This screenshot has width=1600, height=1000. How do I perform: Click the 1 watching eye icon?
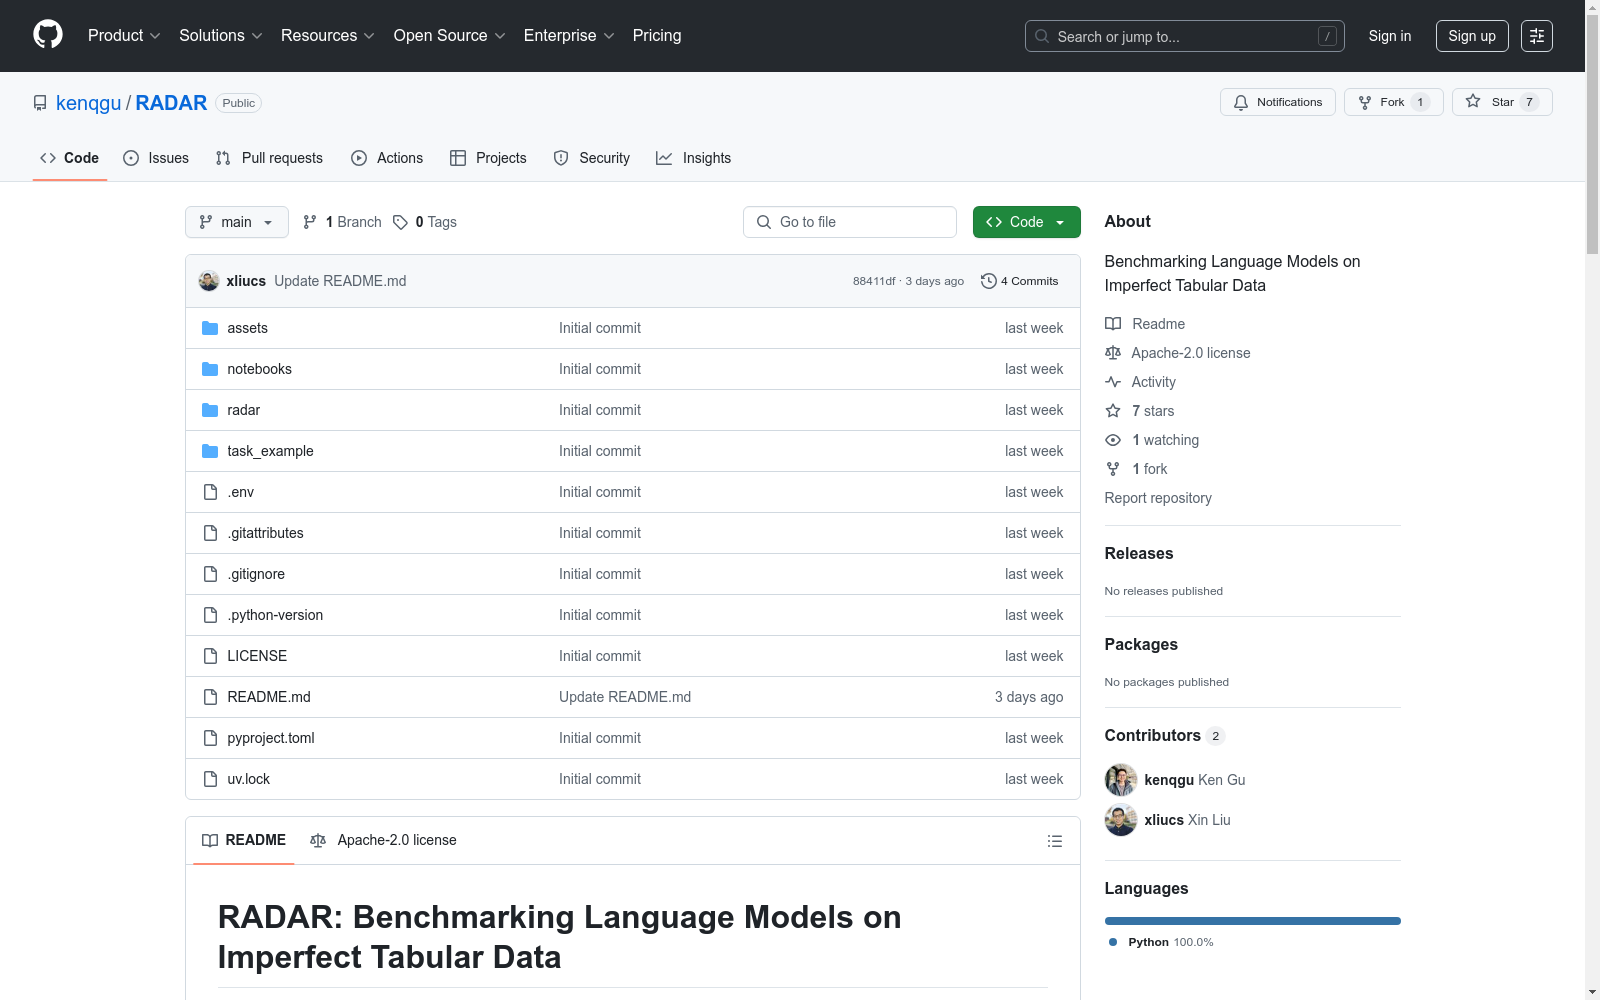1113,440
